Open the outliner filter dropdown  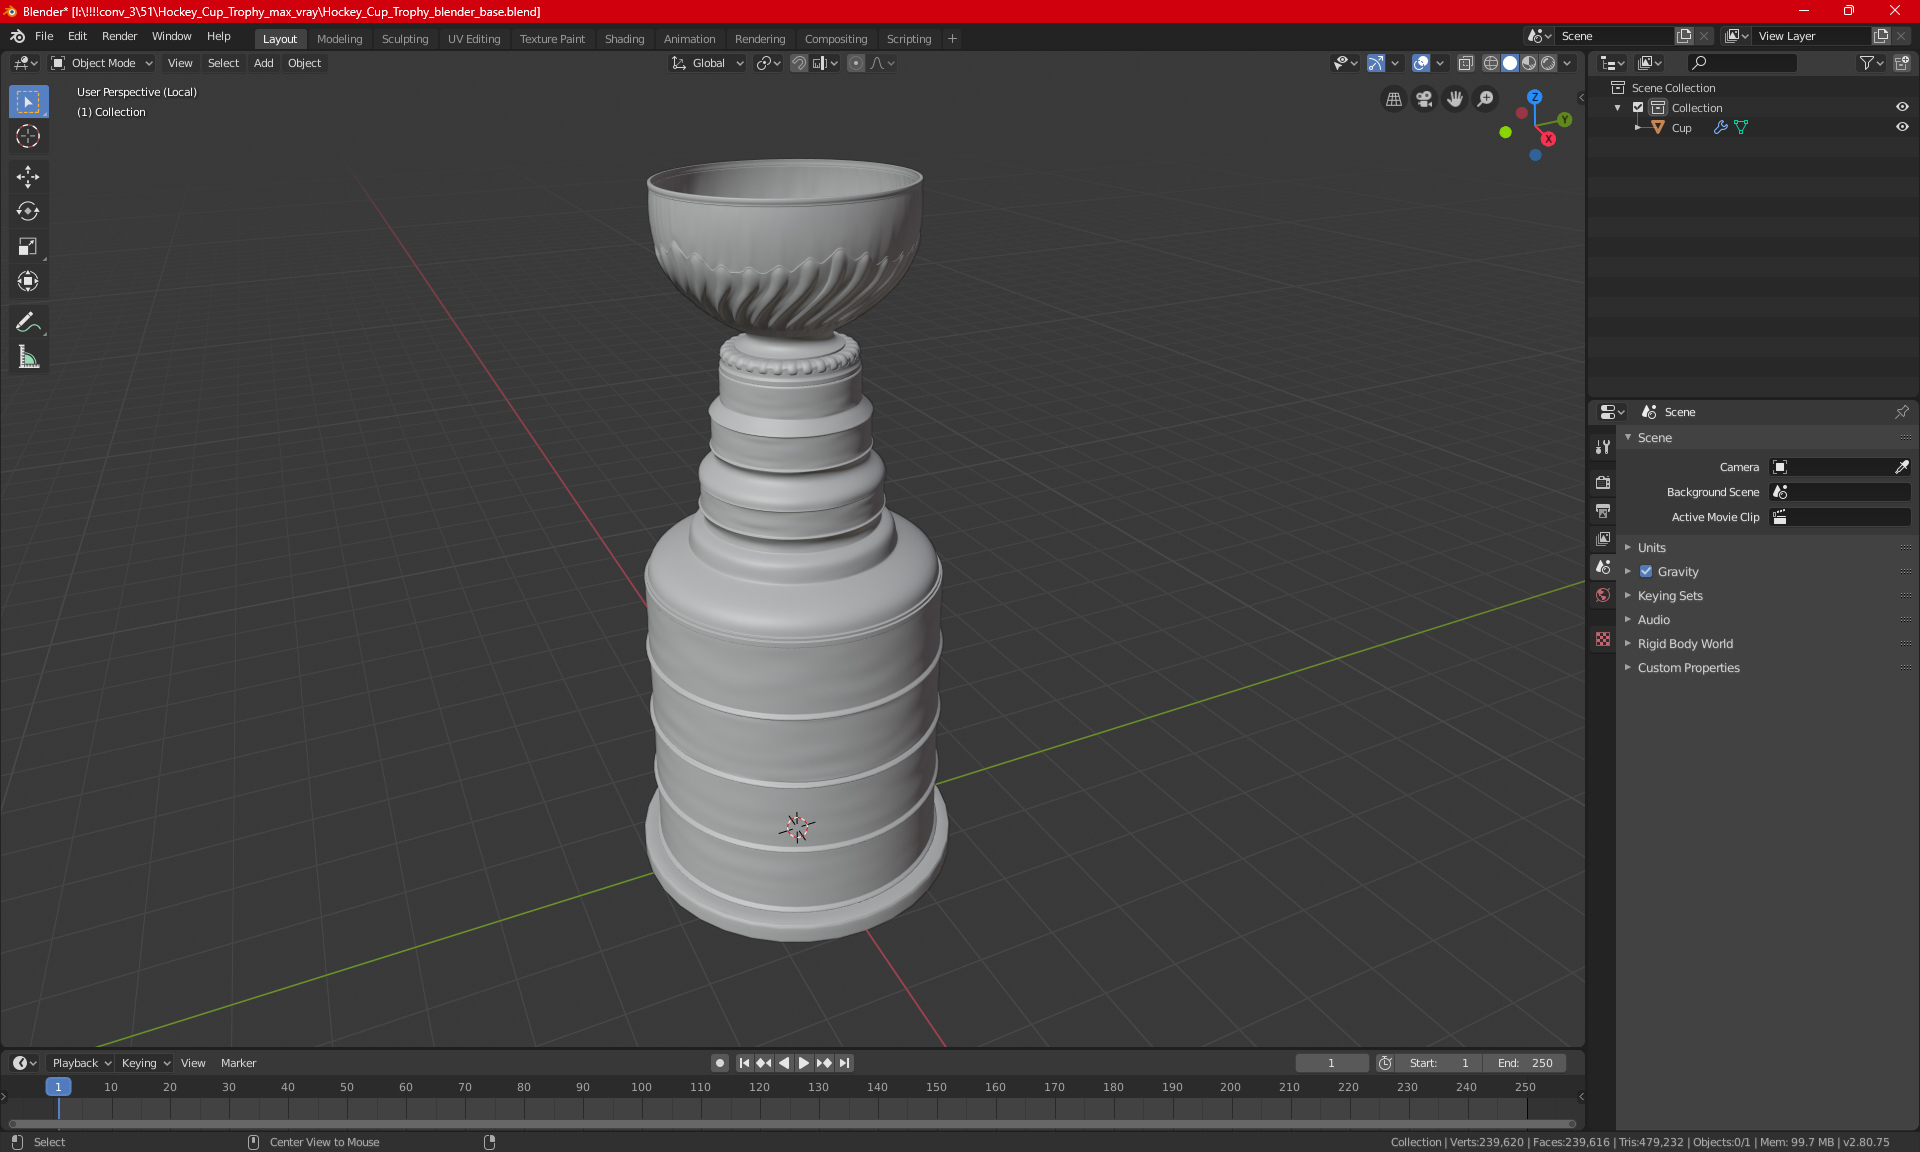(x=1871, y=63)
